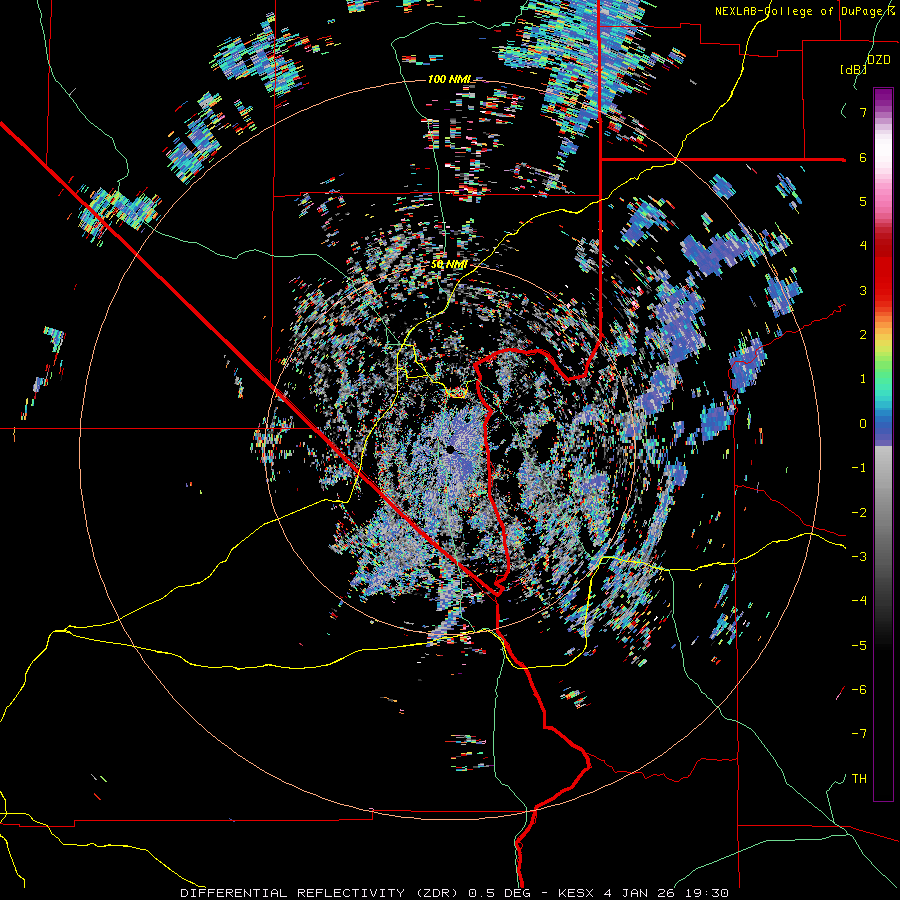The width and height of the screenshot is (900, 900).
Task: Click the DIFFERENTIAL REFLECTIVITY (ZDR) title text
Action: (319, 893)
